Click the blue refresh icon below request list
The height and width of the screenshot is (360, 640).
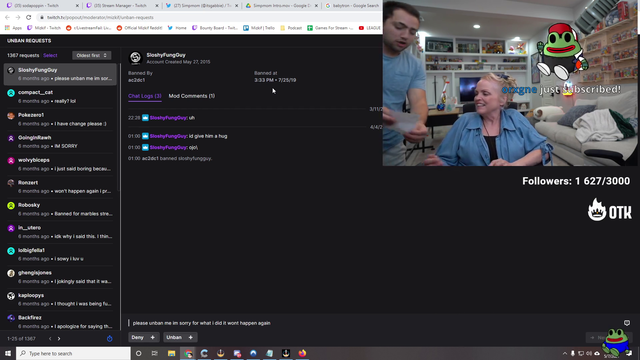[109, 338]
